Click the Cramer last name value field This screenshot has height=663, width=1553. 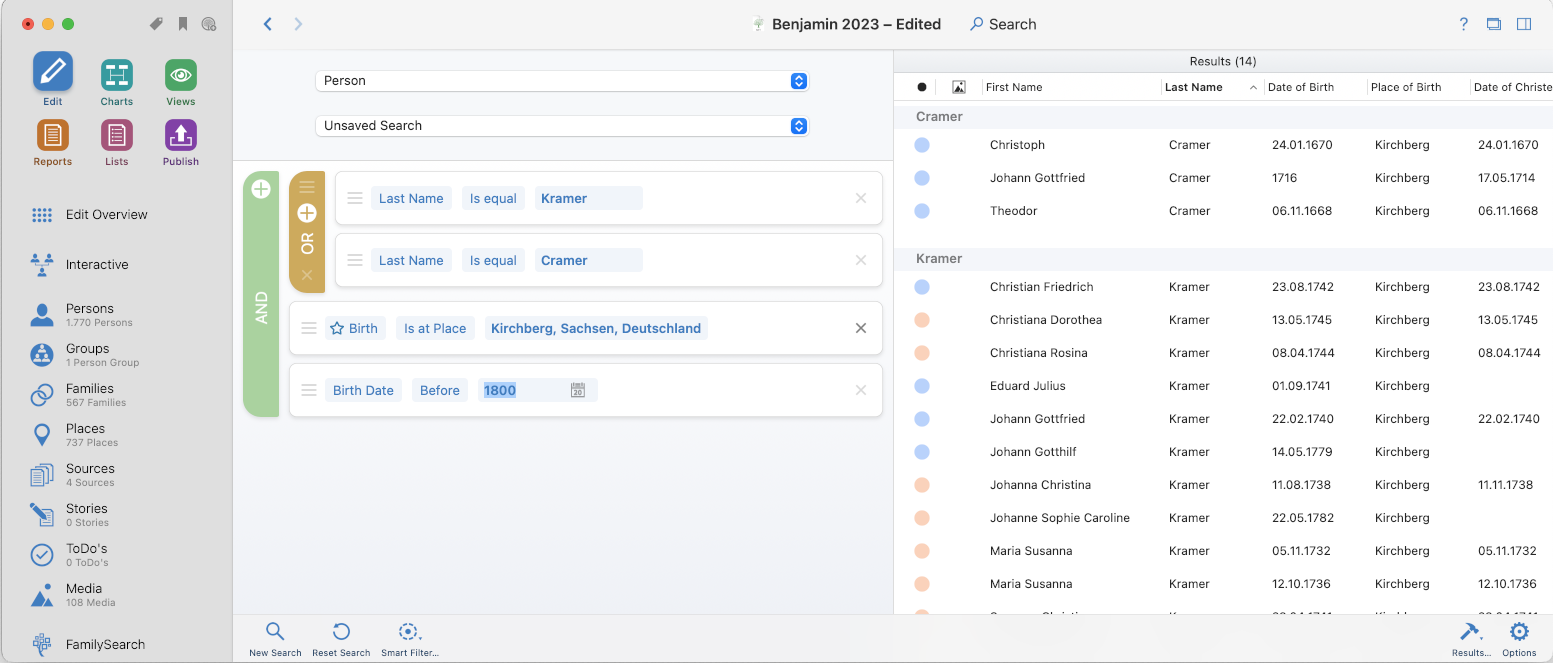tap(588, 261)
